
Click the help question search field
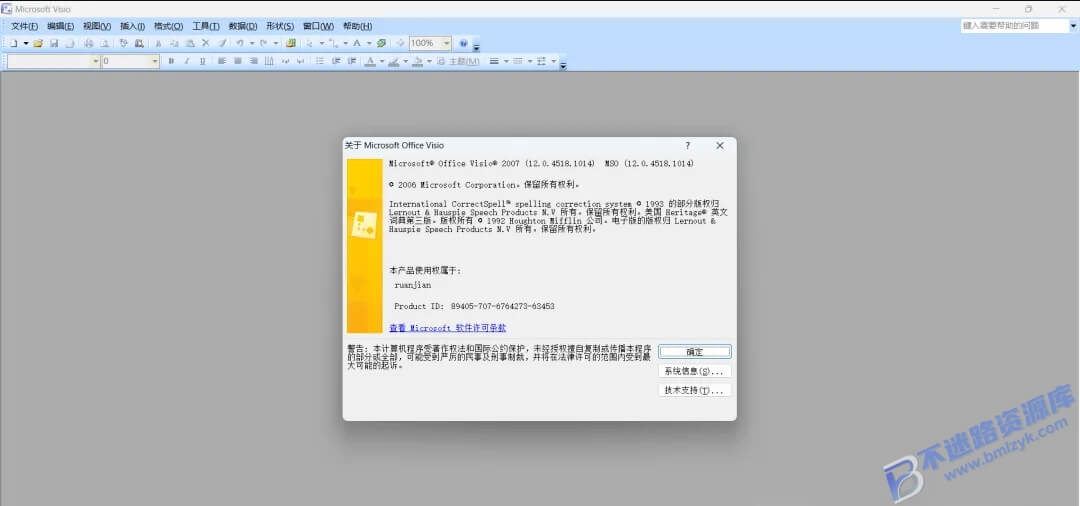1015,25
